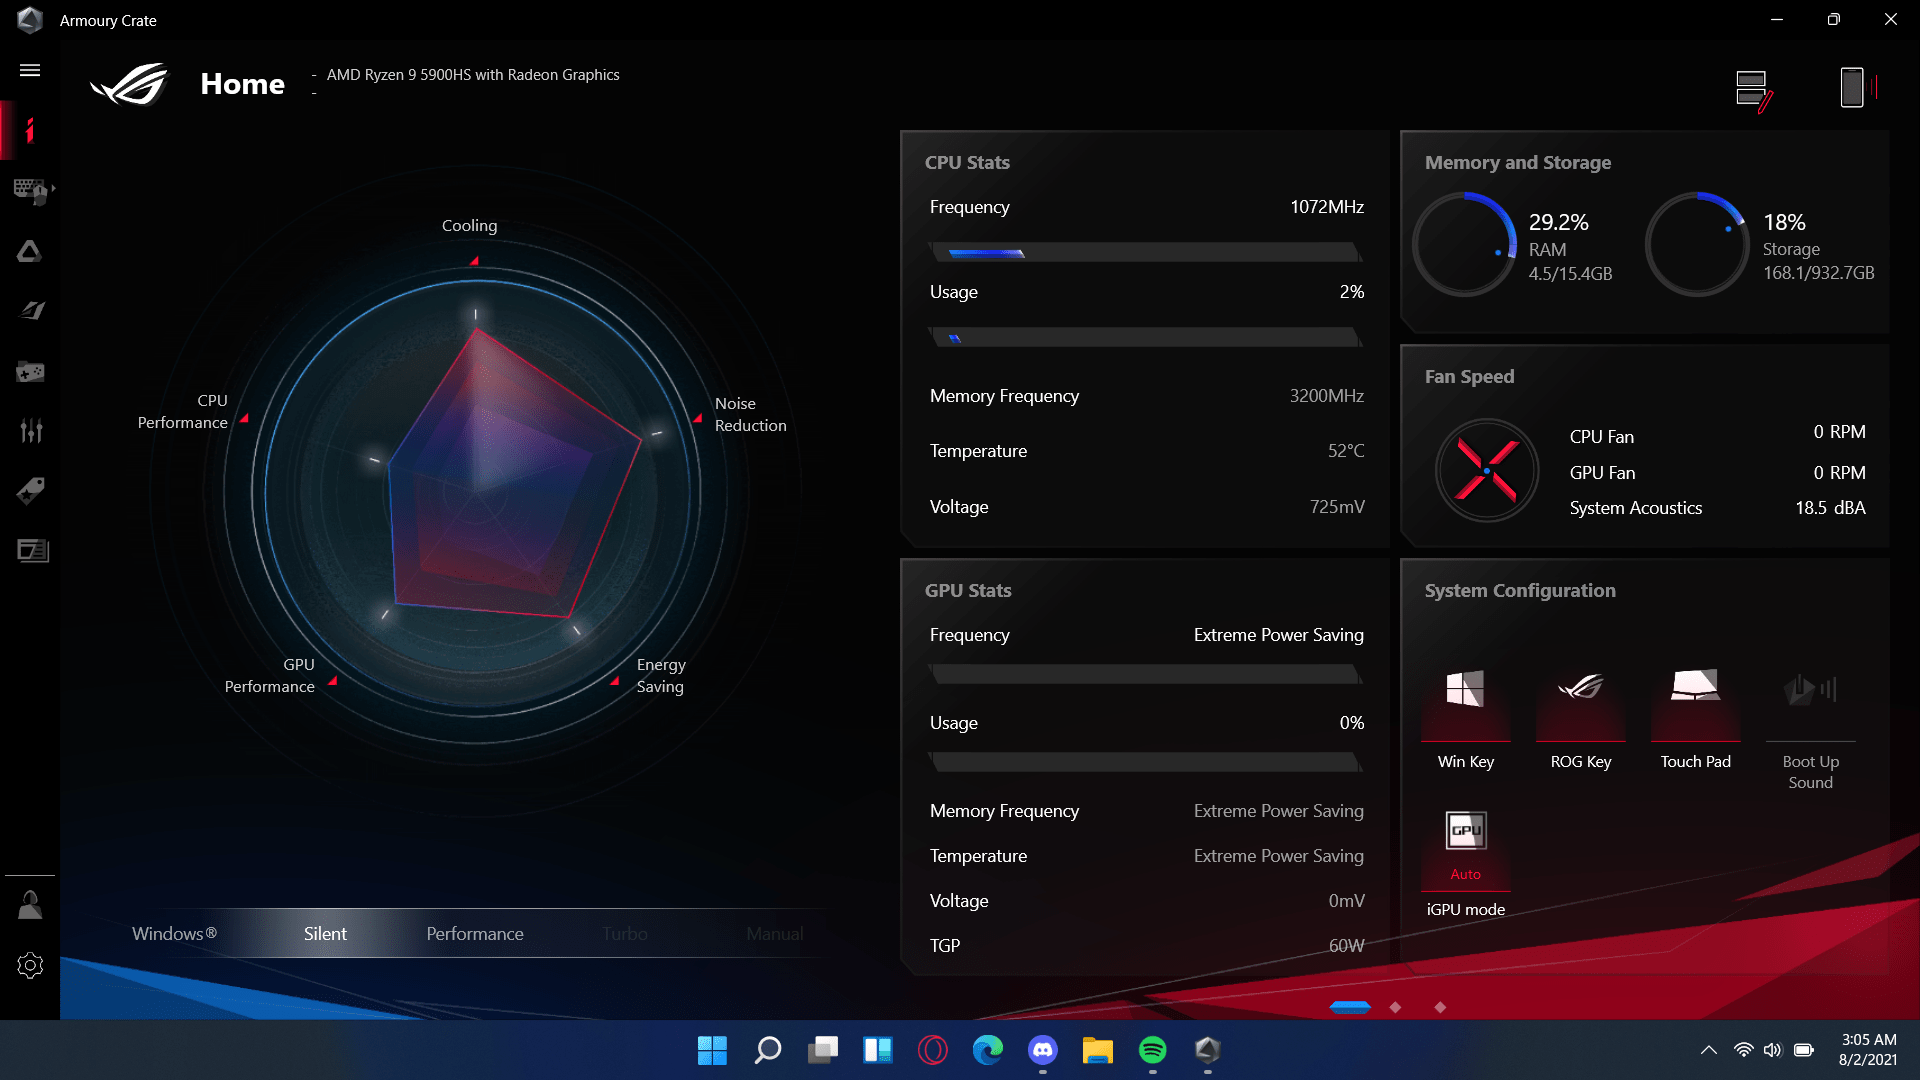Open Aura Sync from the sidebar
This screenshot has height=1080, width=1920.
point(30,252)
